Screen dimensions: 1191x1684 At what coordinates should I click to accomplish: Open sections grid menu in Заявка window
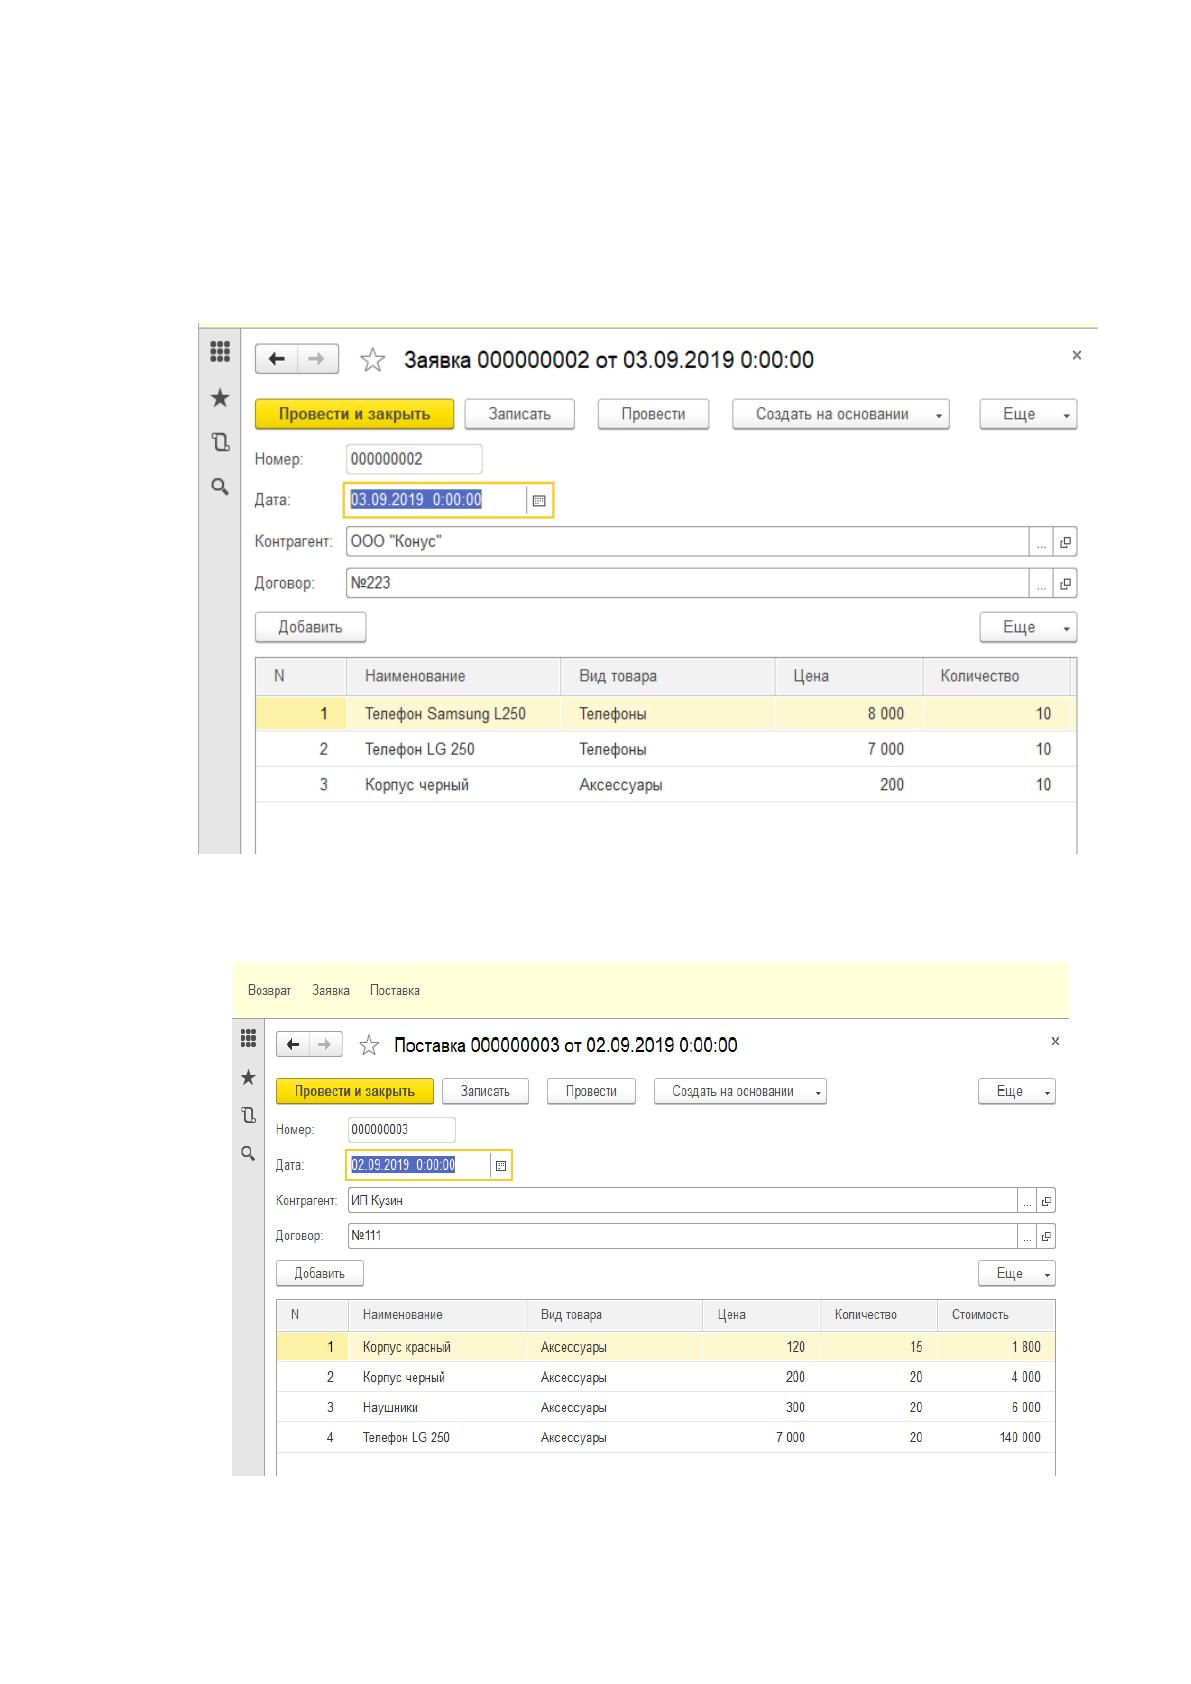(x=220, y=353)
